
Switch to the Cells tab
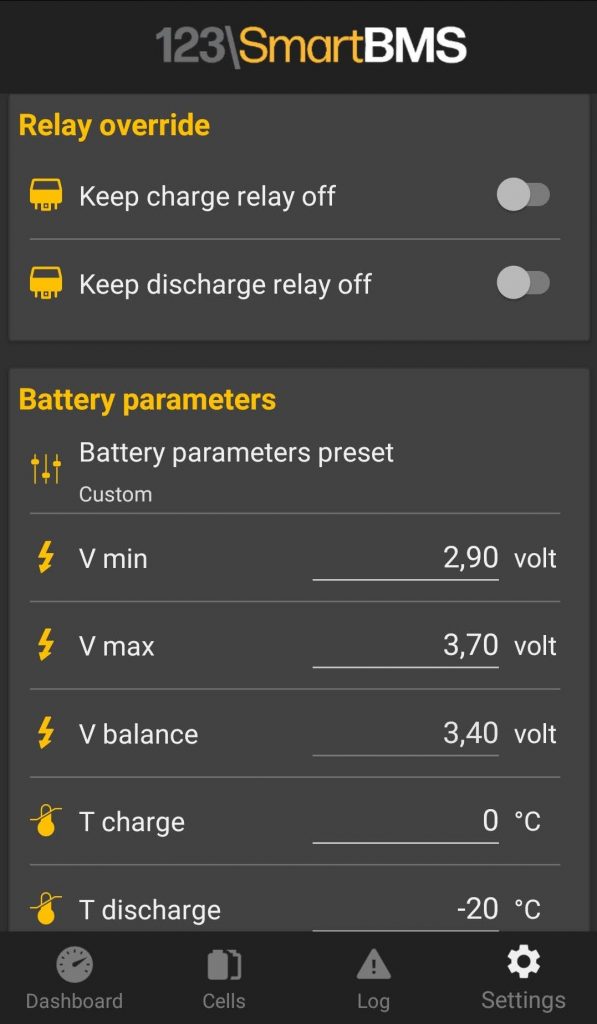pos(224,978)
